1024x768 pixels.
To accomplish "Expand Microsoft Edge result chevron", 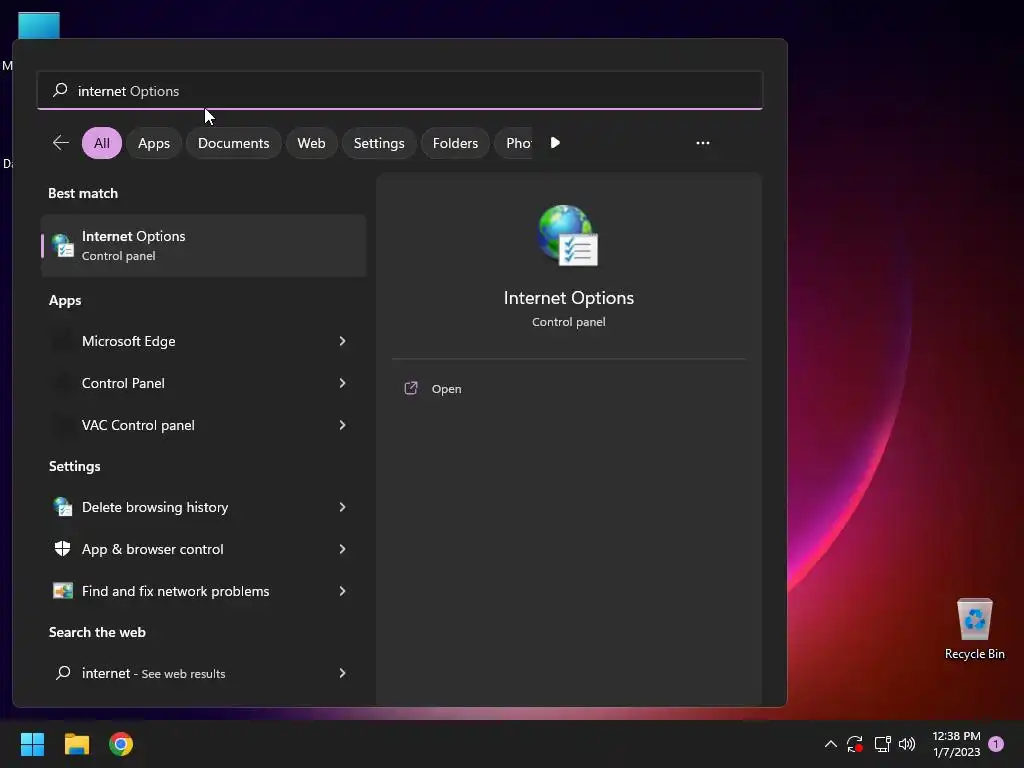I will tap(342, 341).
